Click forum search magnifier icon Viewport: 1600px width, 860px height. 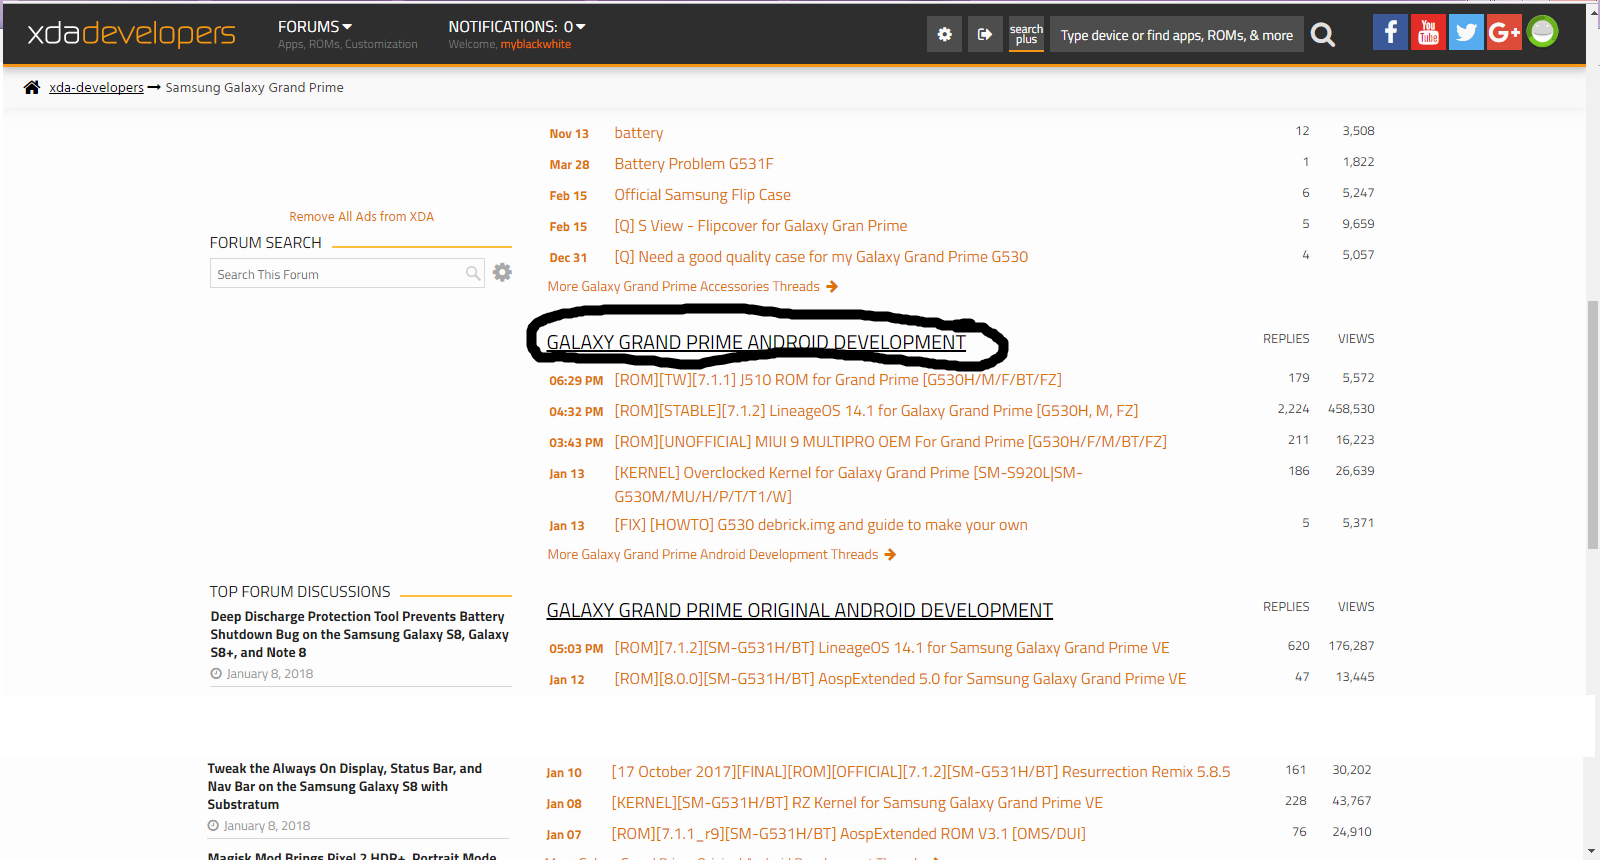tap(473, 273)
